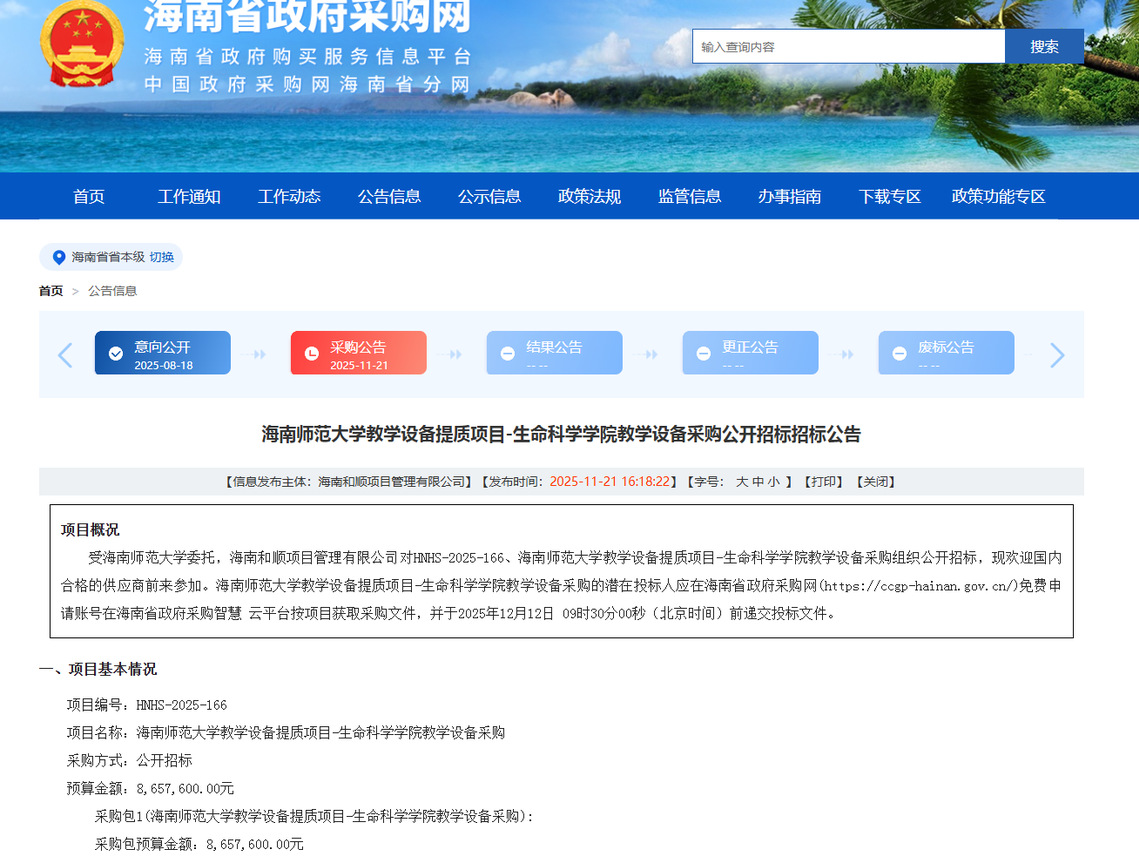Click the right arrow in timeline
Screen dimensions: 1139x863
(1057, 355)
